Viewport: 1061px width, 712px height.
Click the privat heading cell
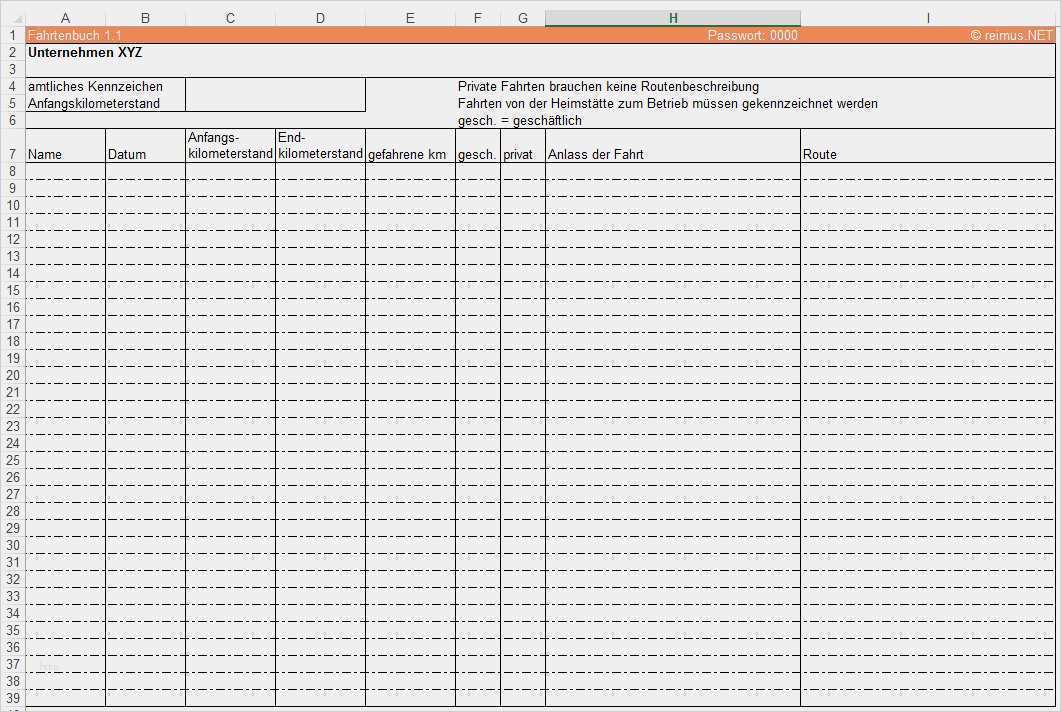click(522, 154)
